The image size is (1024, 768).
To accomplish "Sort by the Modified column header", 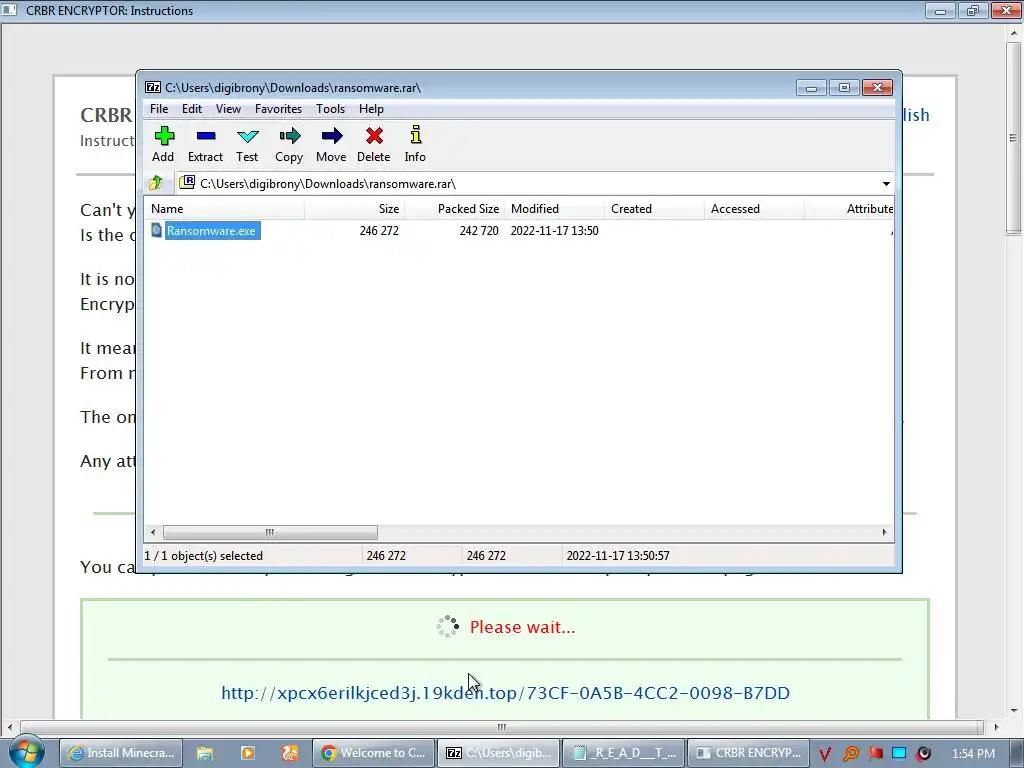I will (554, 209).
